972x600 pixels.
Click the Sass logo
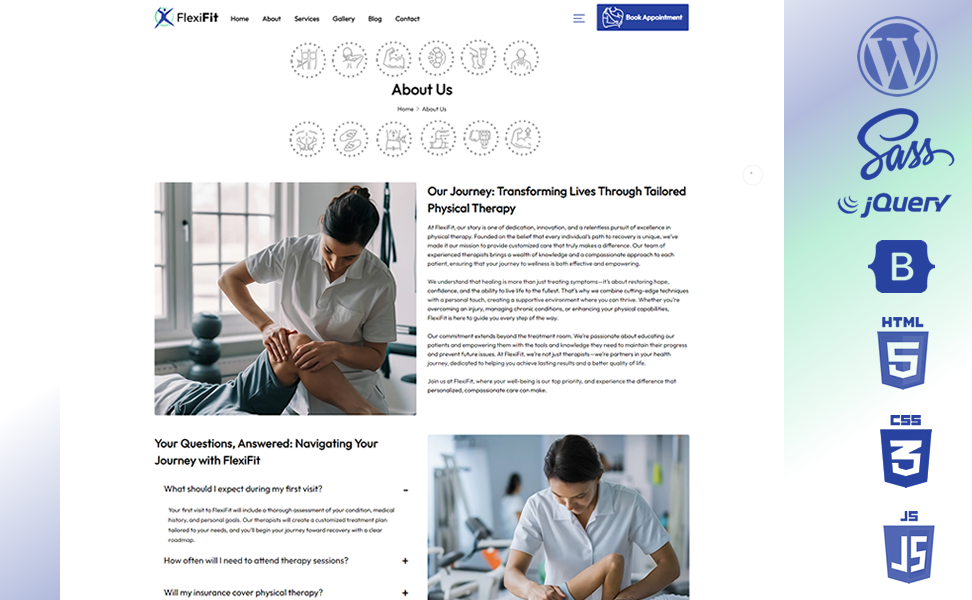pos(905,143)
